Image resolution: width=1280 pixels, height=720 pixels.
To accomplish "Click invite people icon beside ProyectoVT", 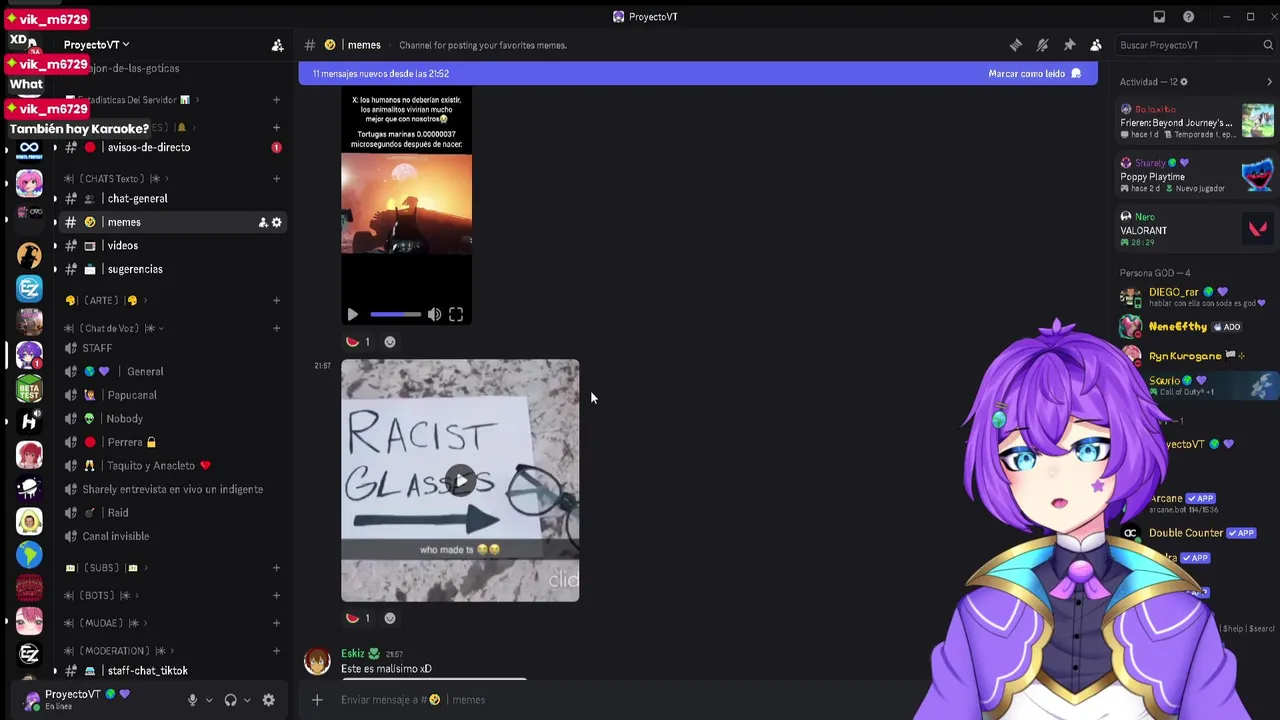I will pos(277,45).
